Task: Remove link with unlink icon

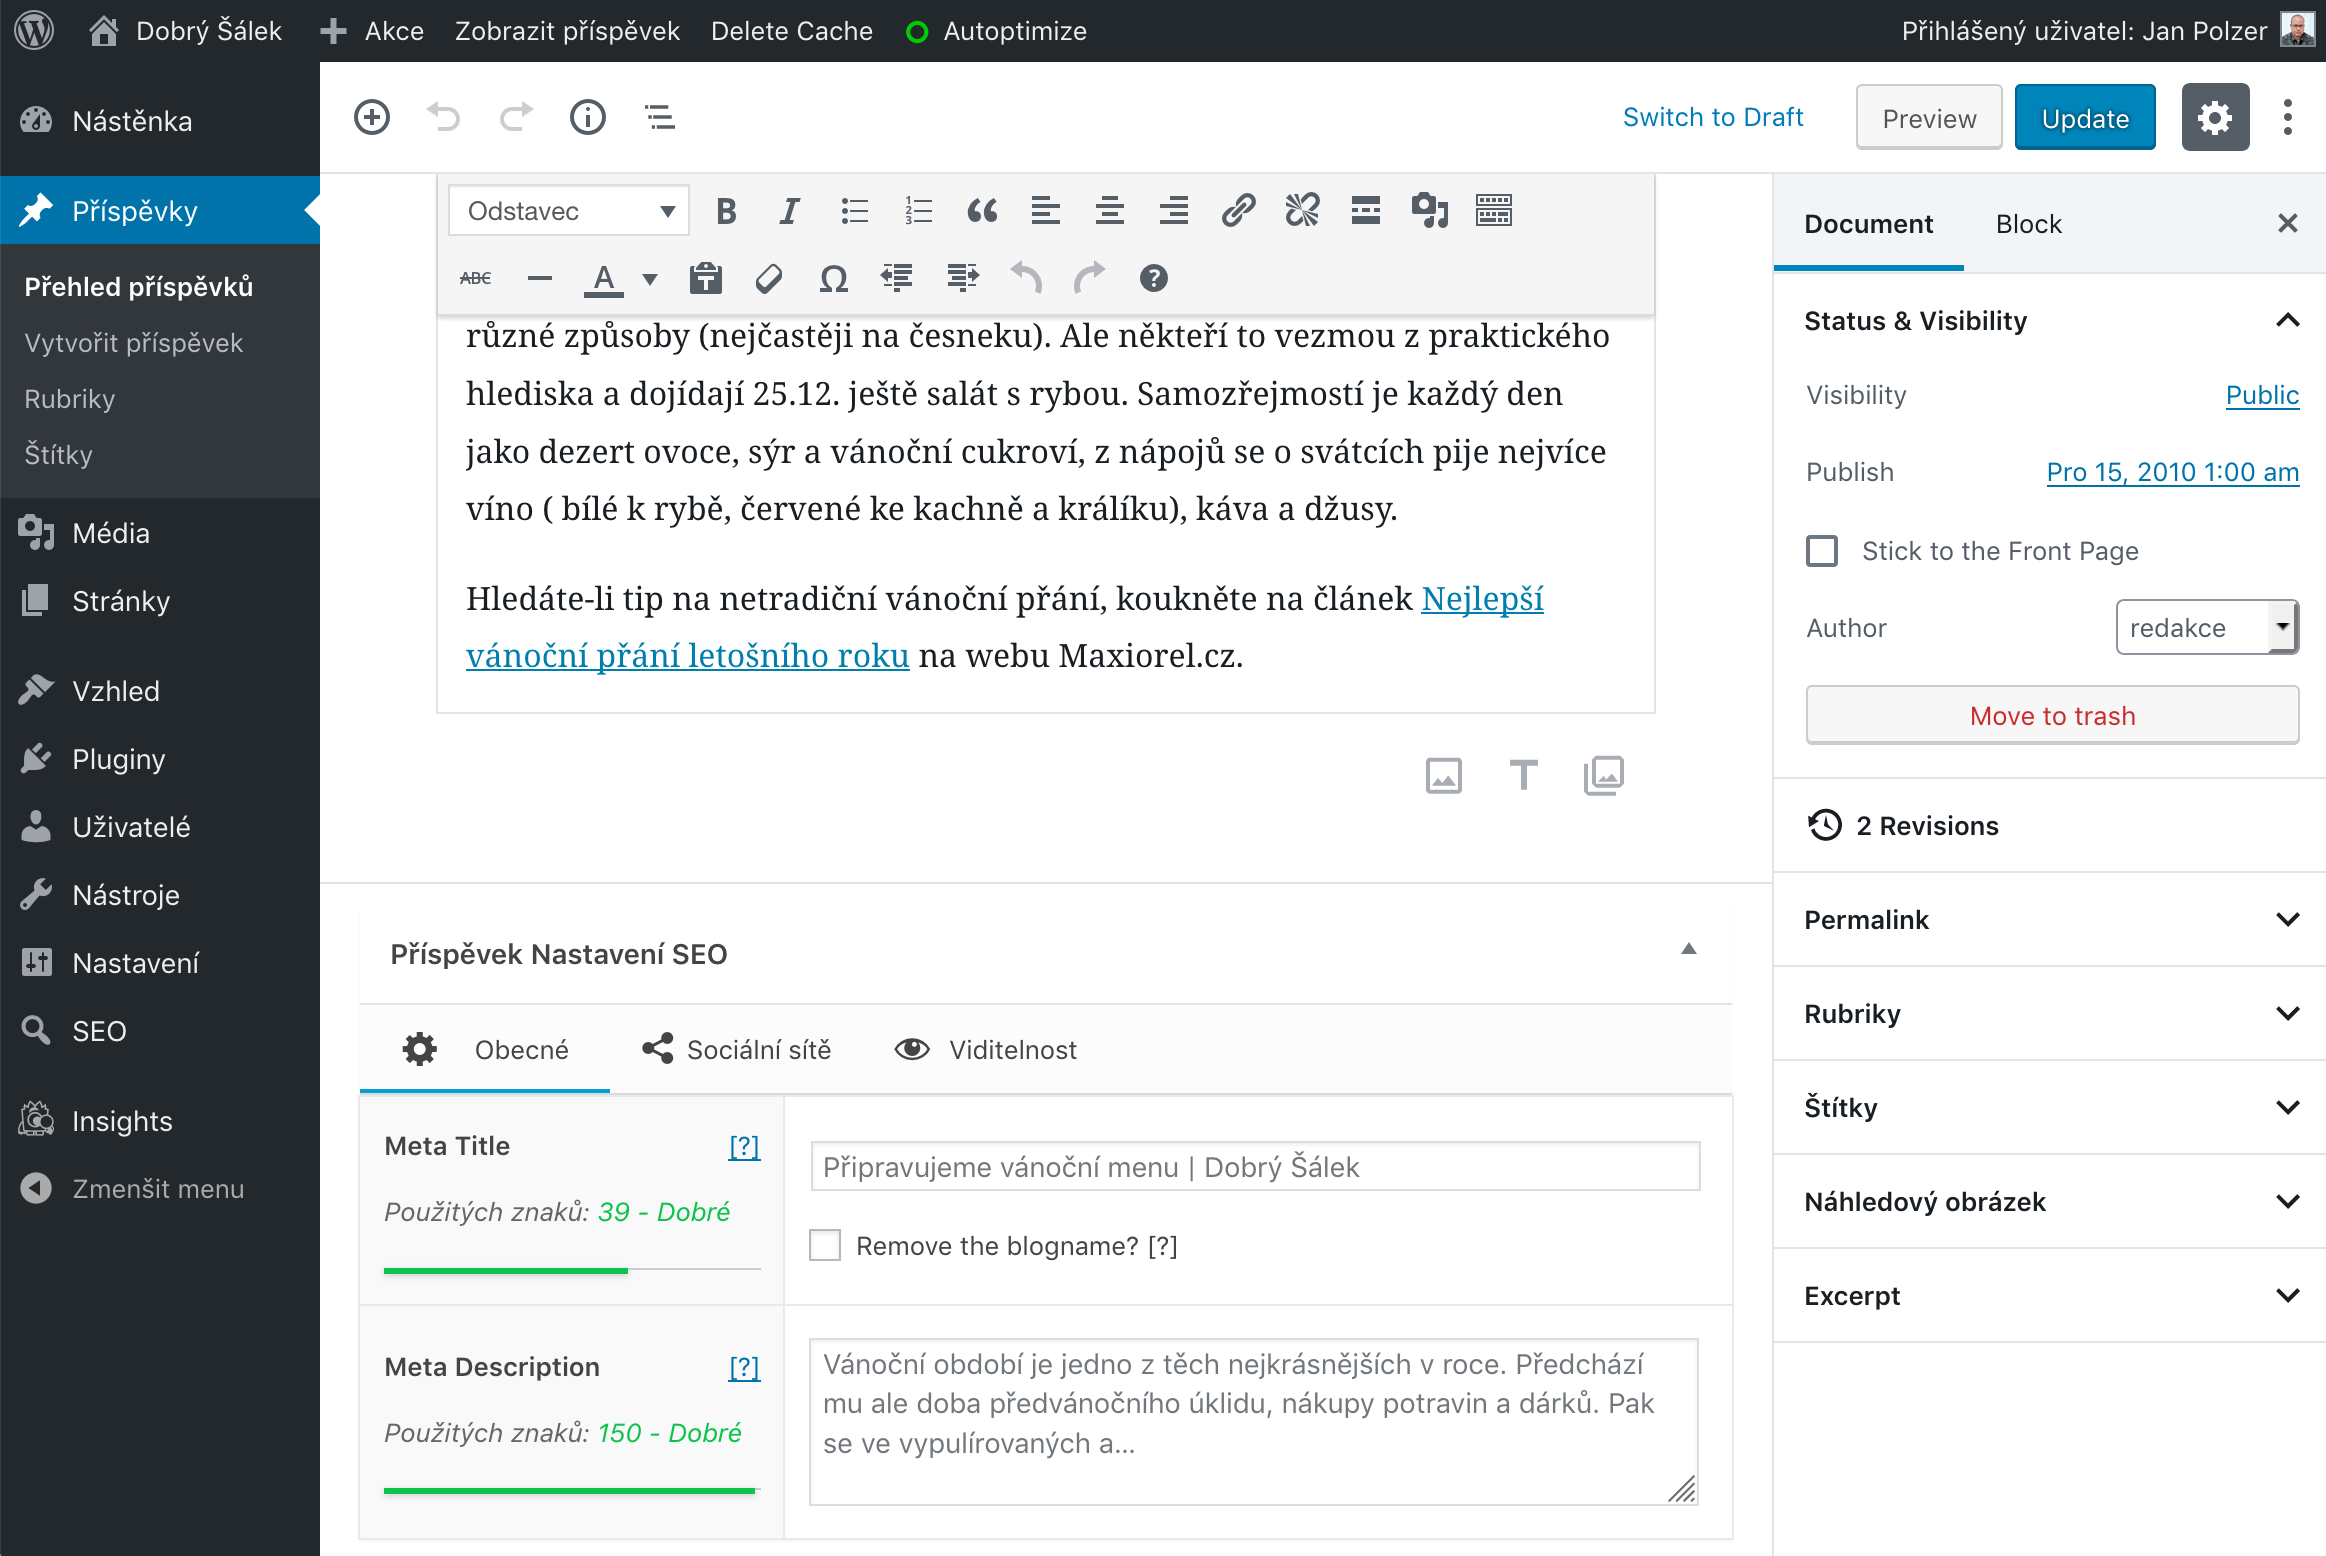Action: click(x=1302, y=211)
